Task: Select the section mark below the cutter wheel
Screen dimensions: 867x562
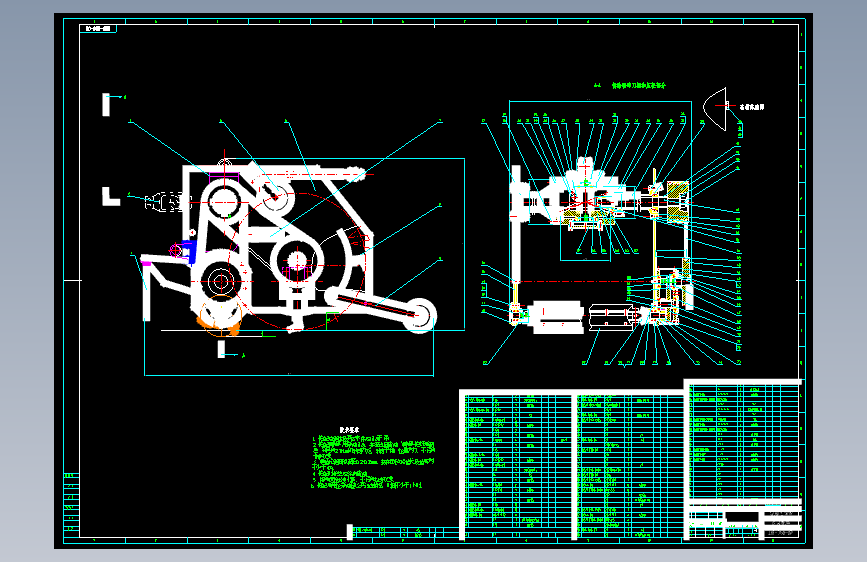Action: click(221, 350)
